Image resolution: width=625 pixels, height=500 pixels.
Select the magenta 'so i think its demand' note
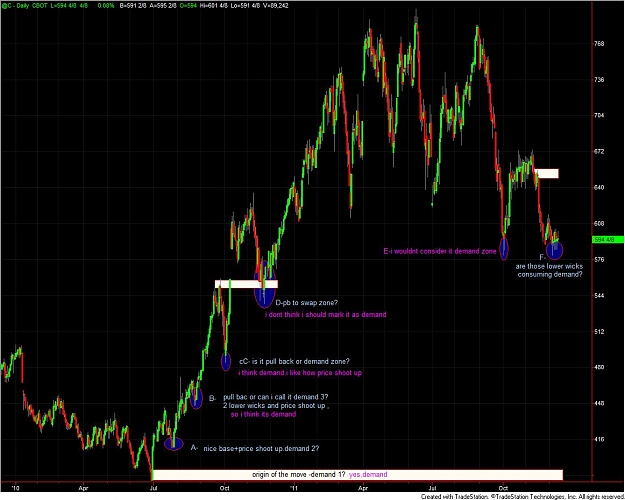pos(263,414)
